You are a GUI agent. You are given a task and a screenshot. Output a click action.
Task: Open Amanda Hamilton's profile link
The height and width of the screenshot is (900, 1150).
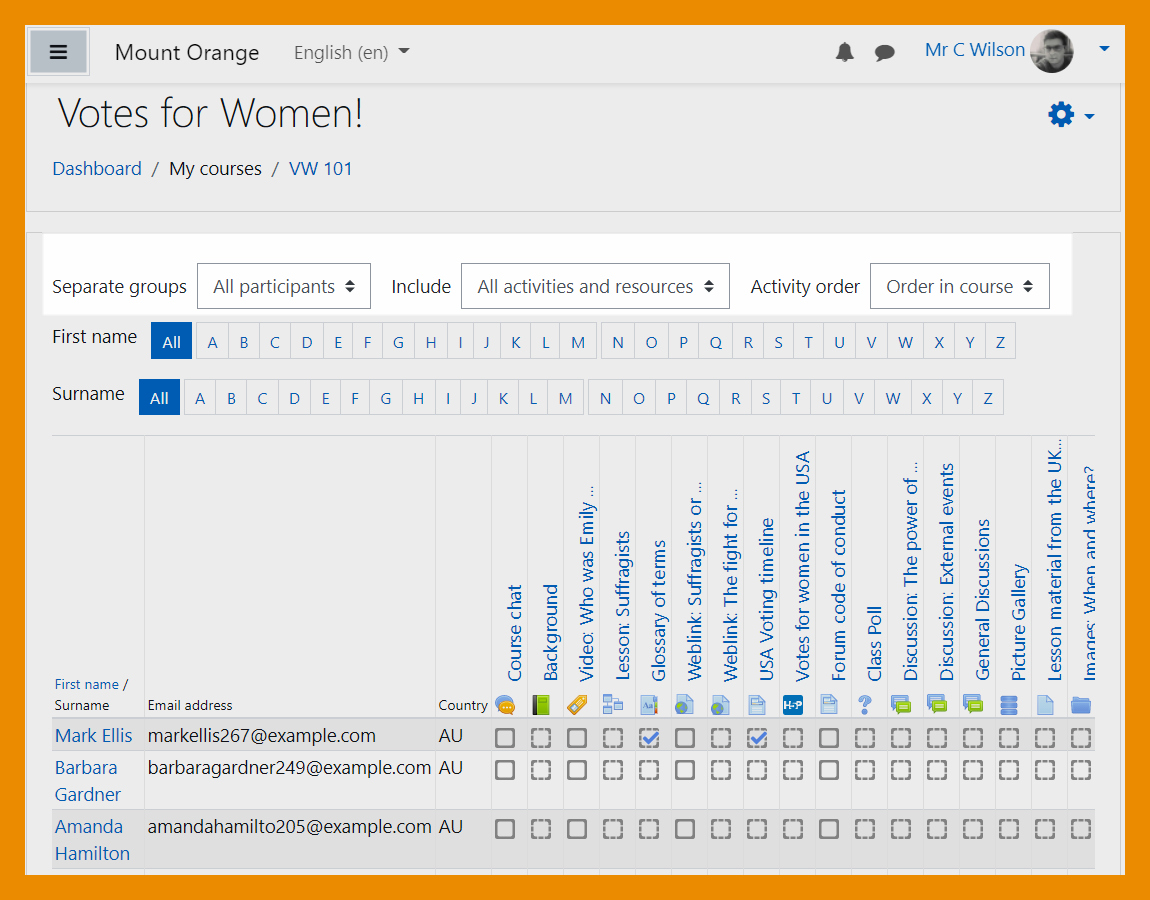(x=92, y=840)
